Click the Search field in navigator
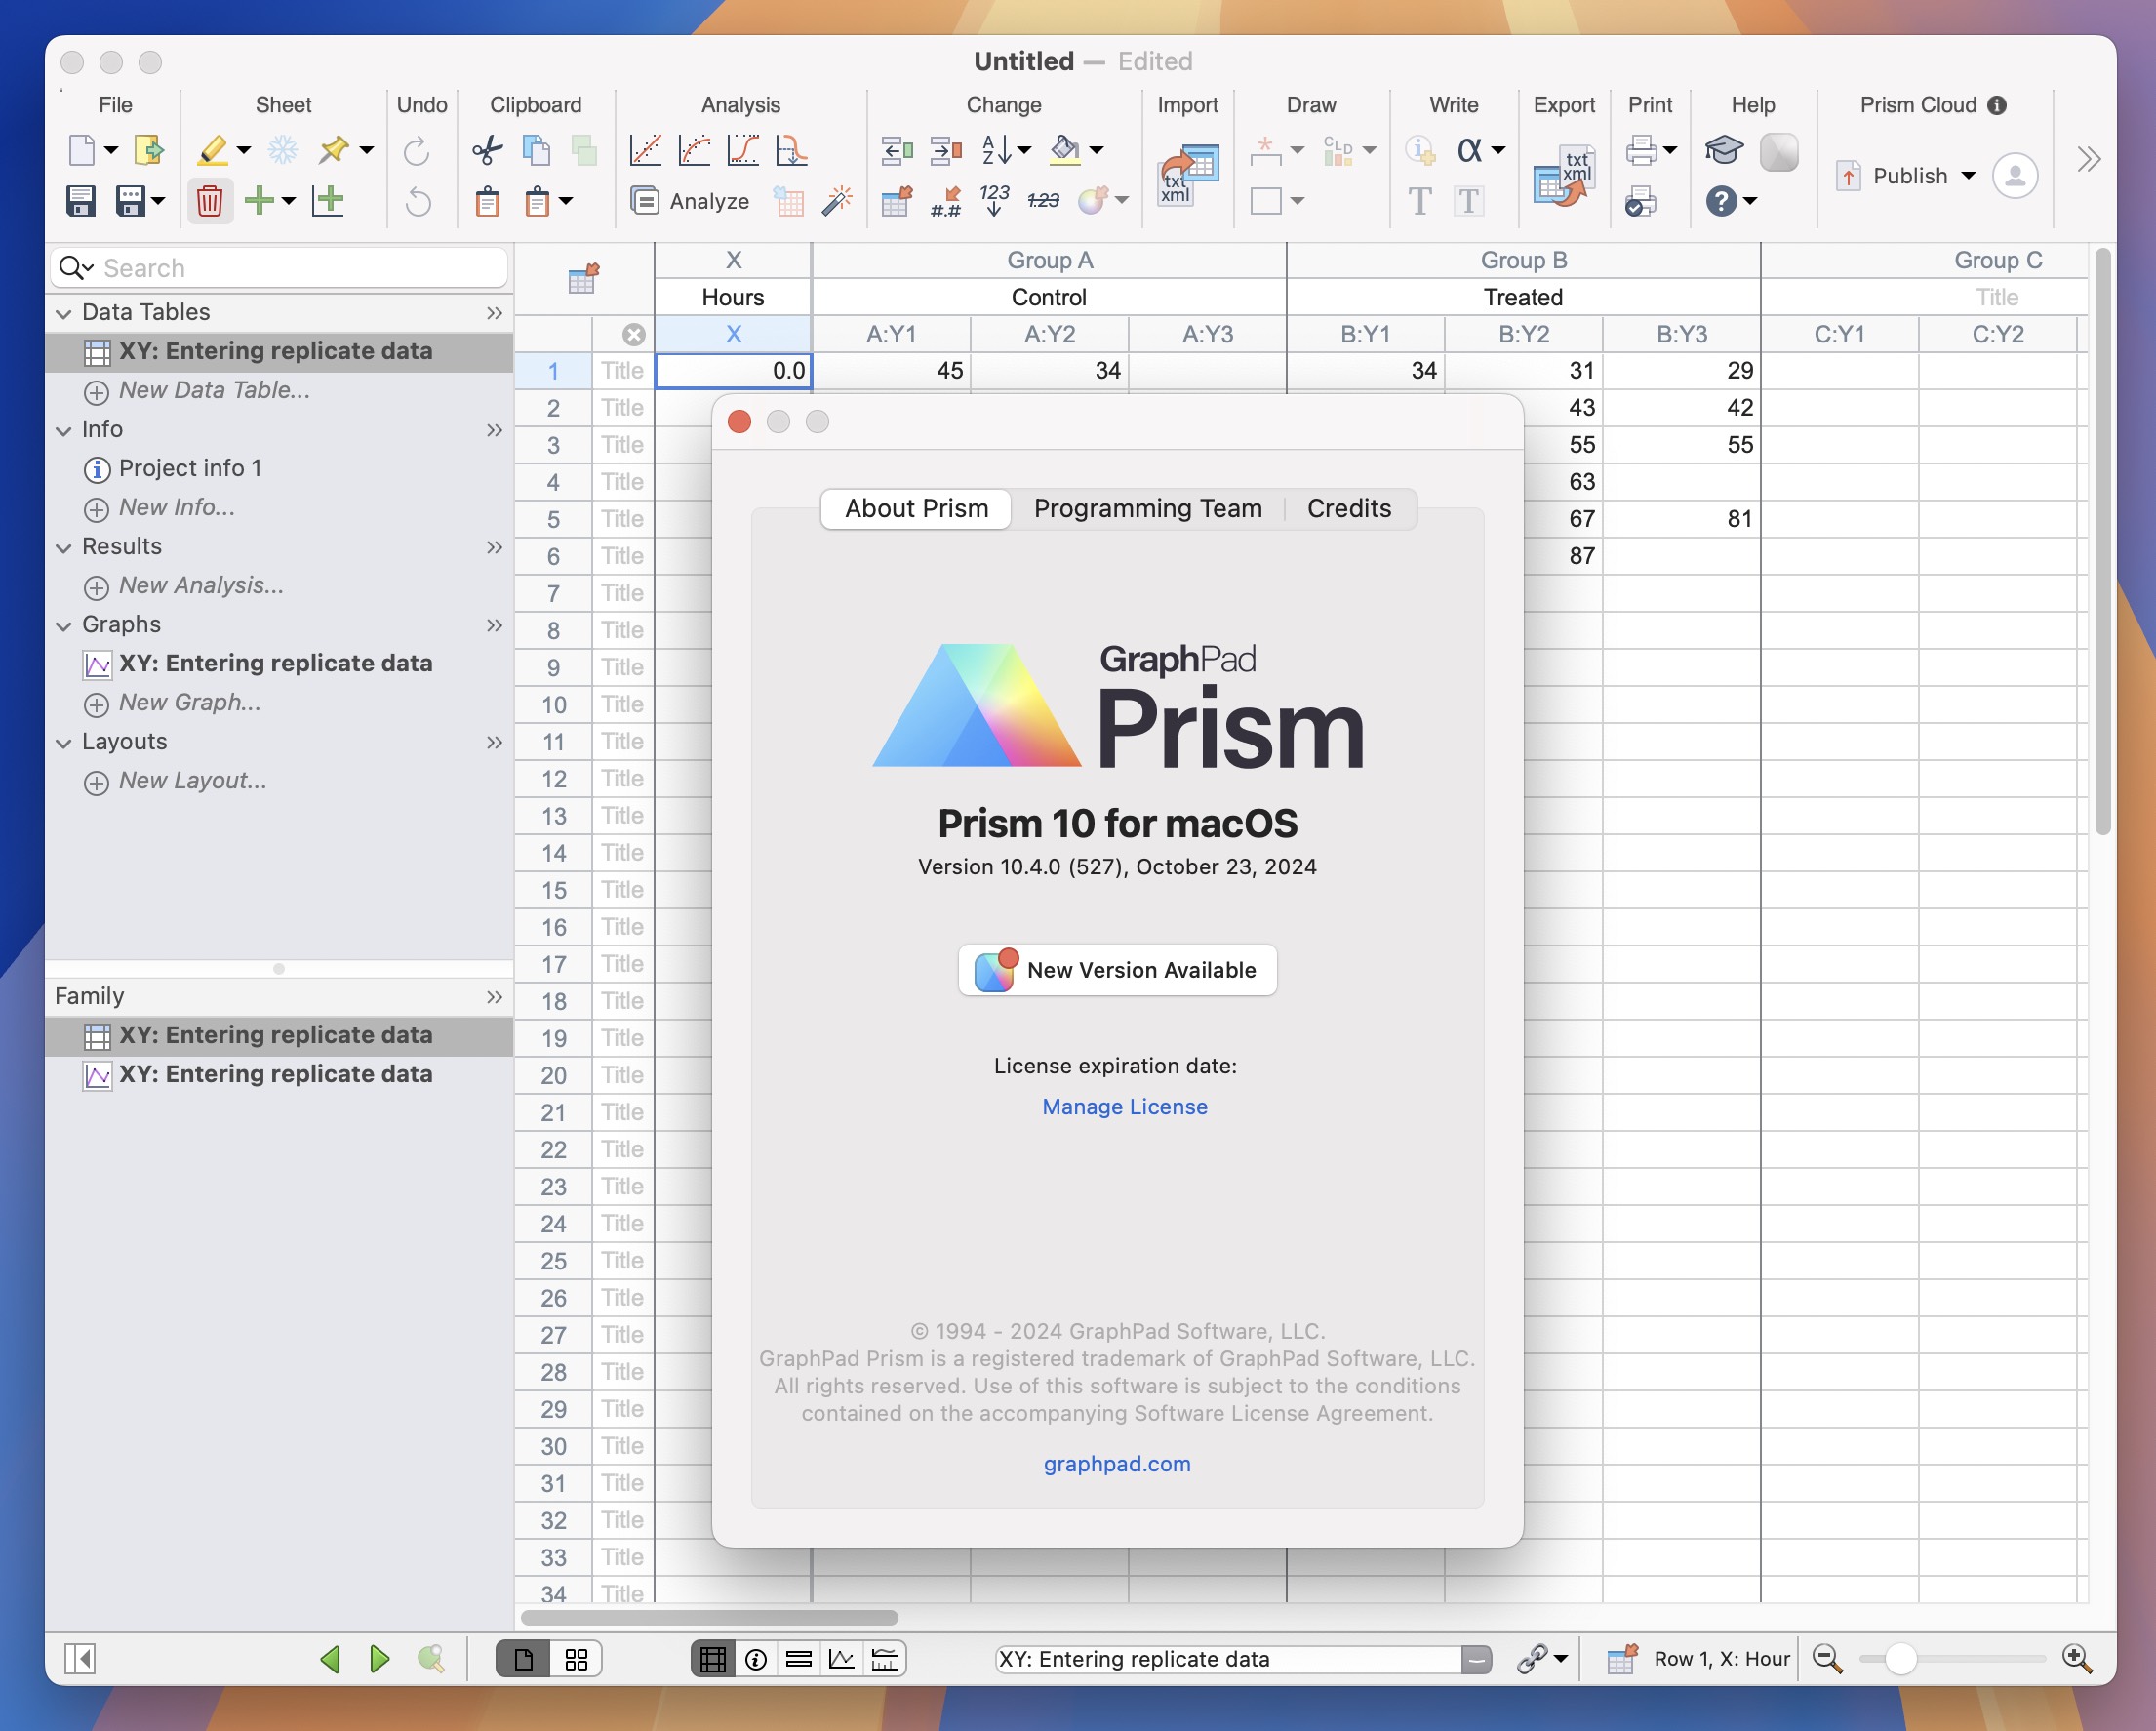The image size is (2156, 1731). [279, 268]
